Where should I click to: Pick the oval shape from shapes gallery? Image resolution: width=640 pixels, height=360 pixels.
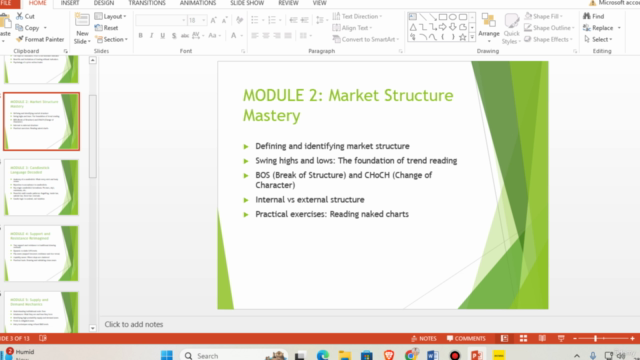point(453,17)
